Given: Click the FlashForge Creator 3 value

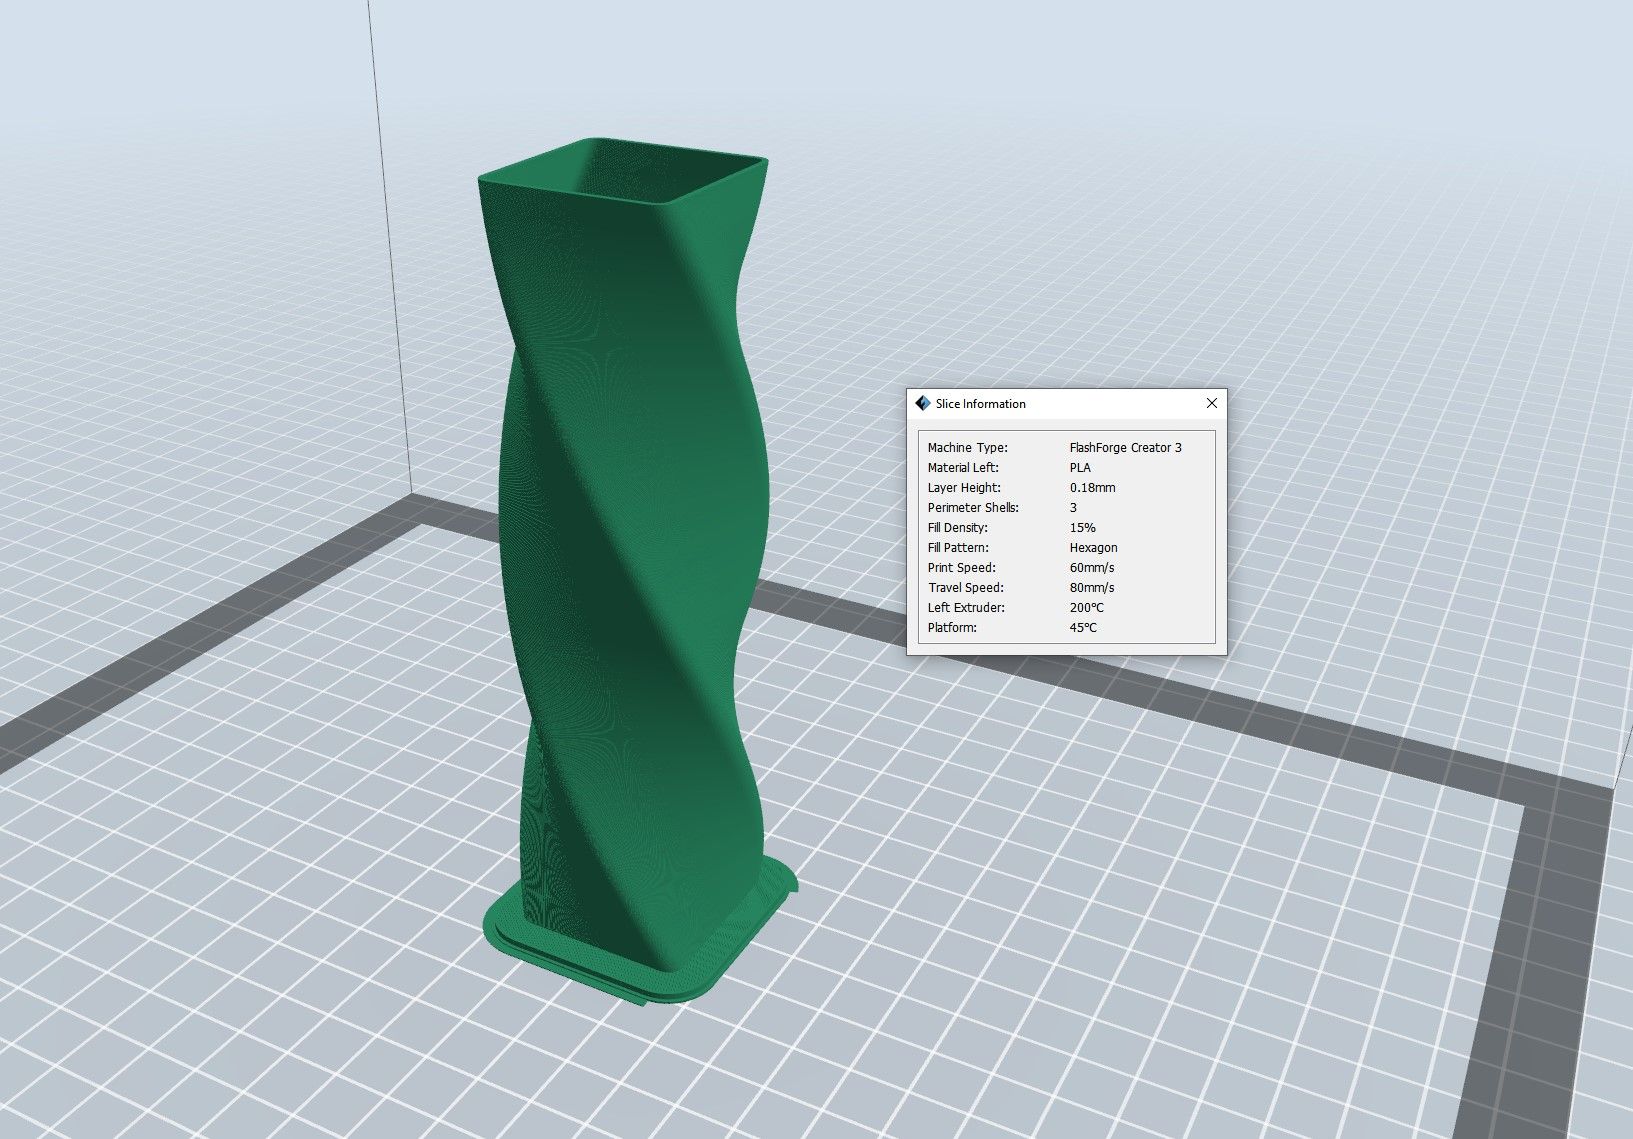Looking at the screenshot, I should point(1125,448).
